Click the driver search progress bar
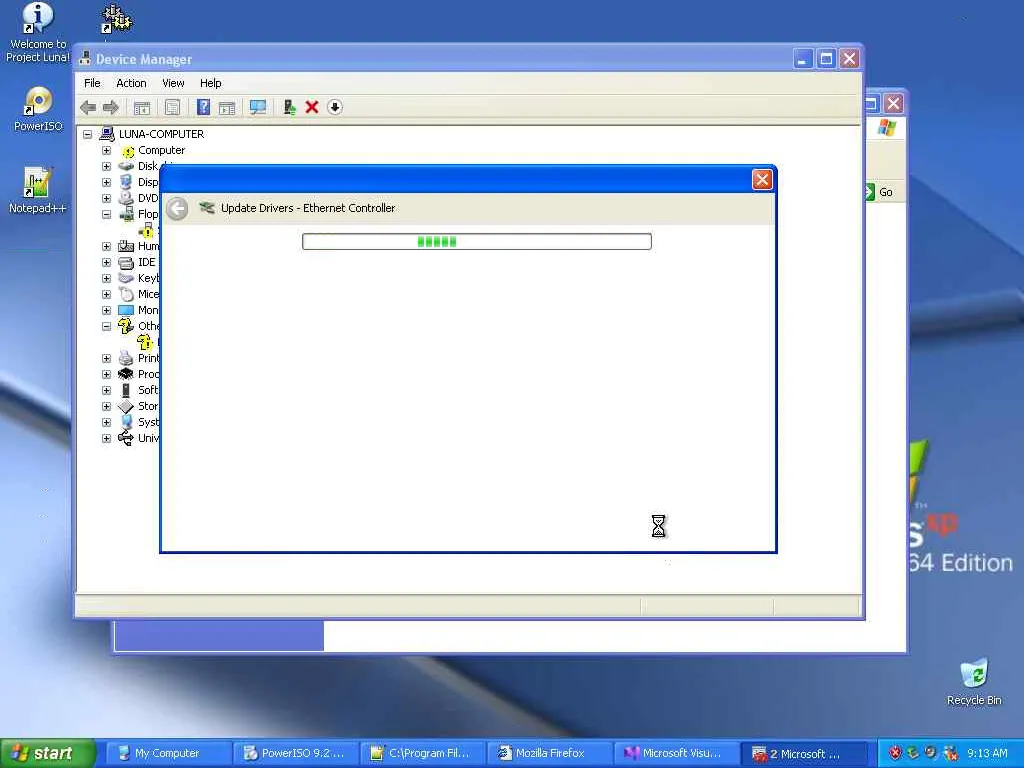1024x768 pixels. (477, 242)
